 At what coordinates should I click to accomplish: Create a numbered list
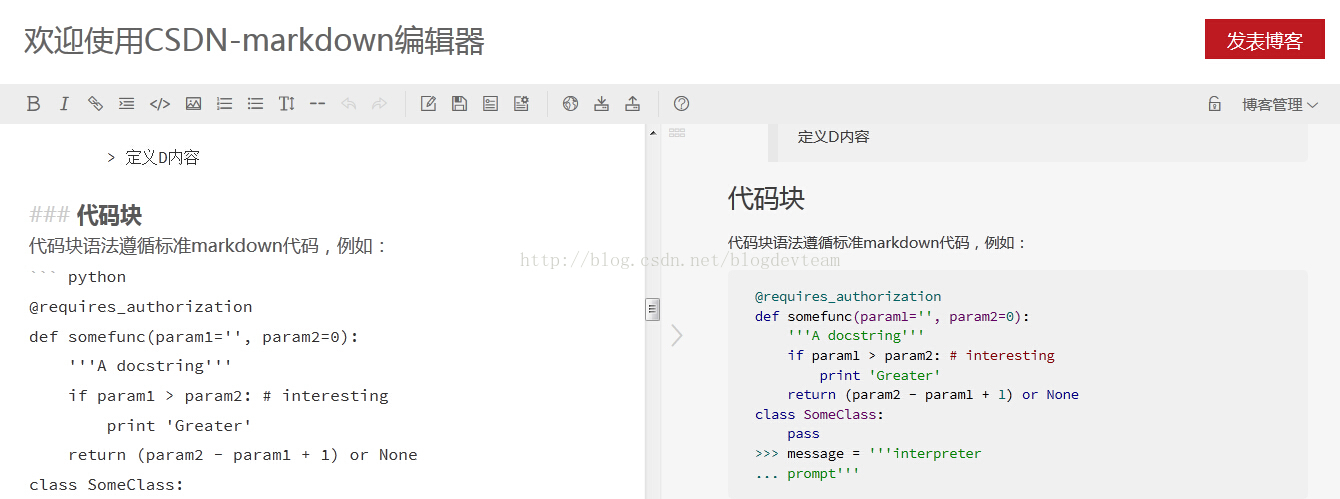point(225,104)
